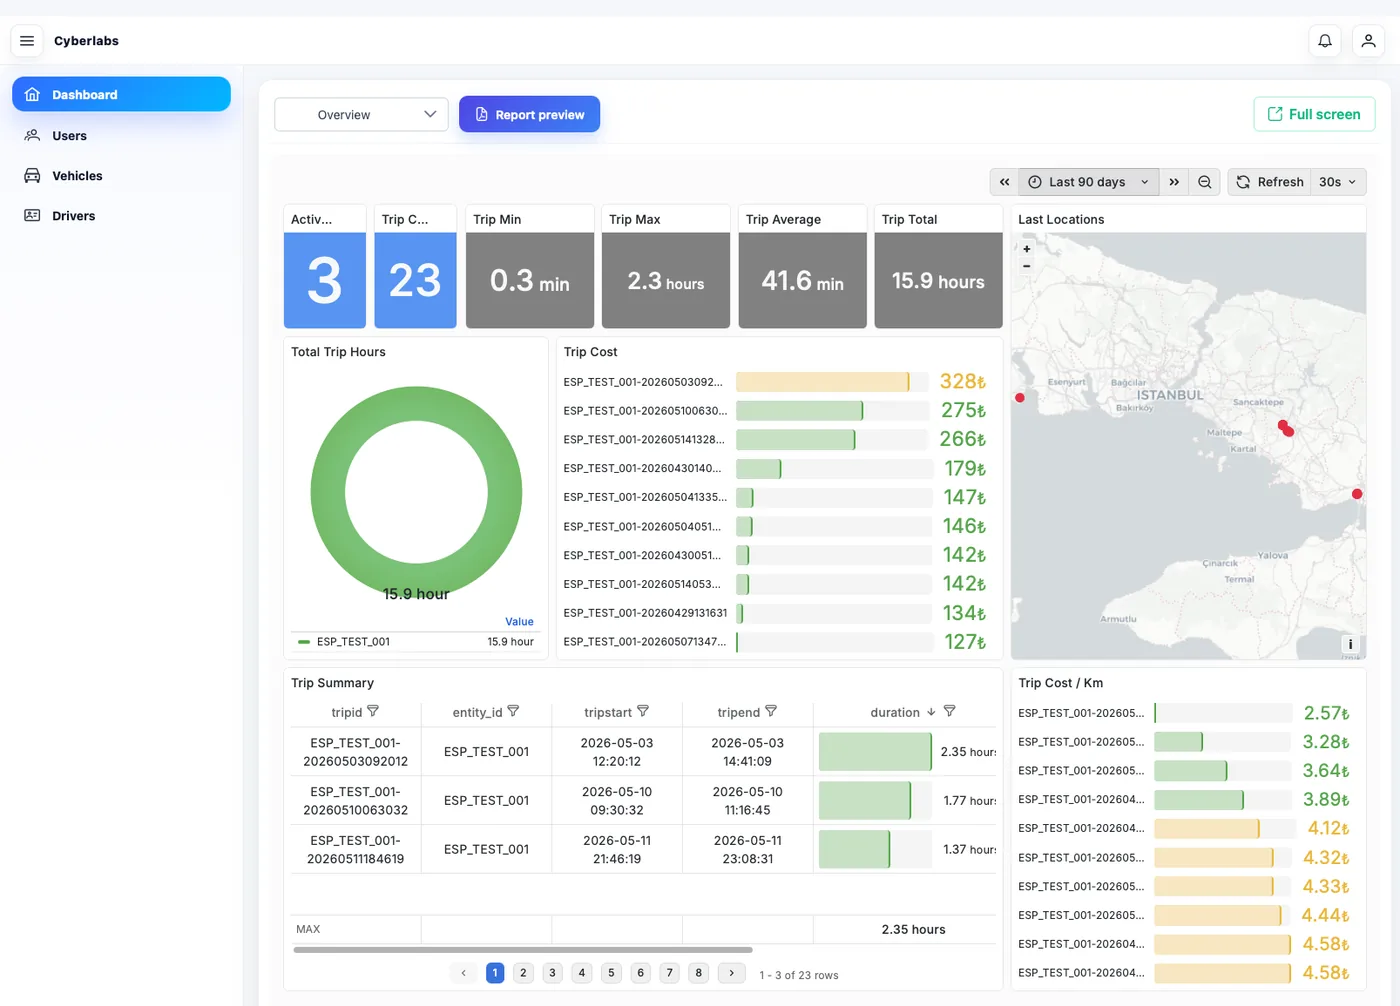1400x1006 pixels.
Task: Open the 30s refresh interval dropdown
Action: [x=1338, y=182]
